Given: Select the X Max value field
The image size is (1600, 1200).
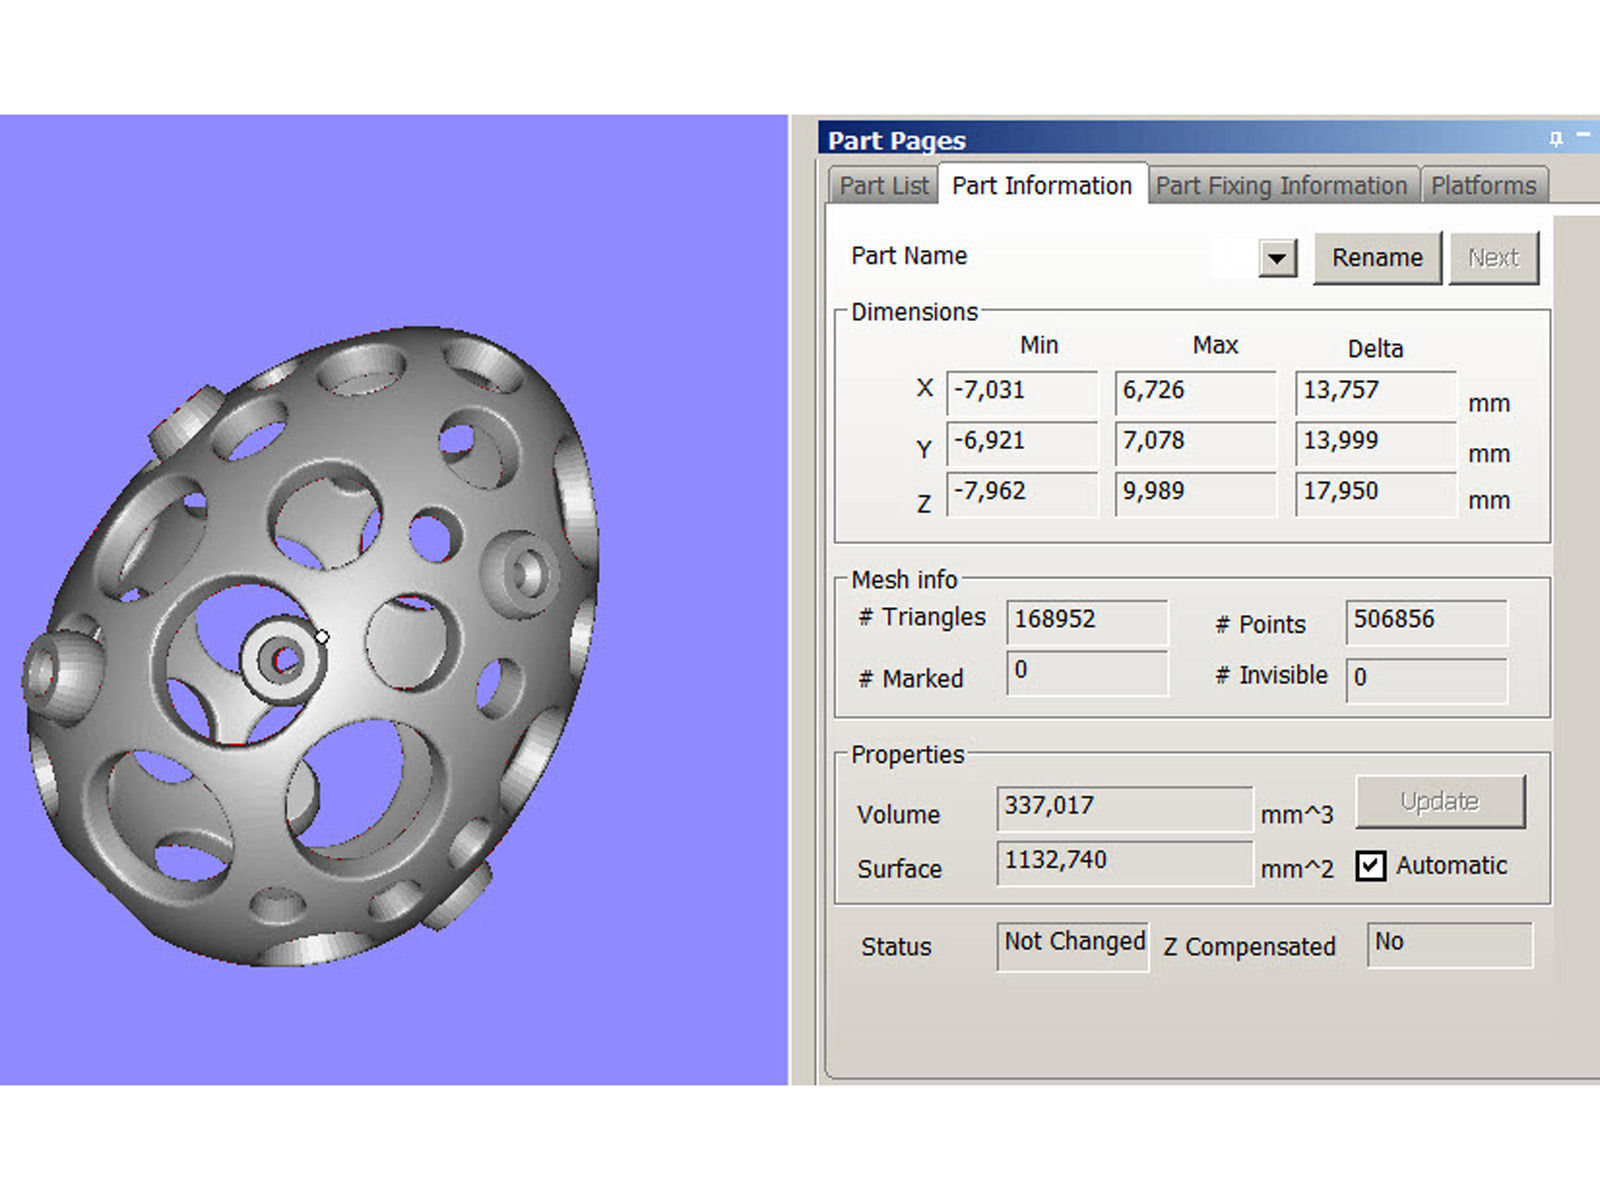Looking at the screenshot, I should point(1195,392).
